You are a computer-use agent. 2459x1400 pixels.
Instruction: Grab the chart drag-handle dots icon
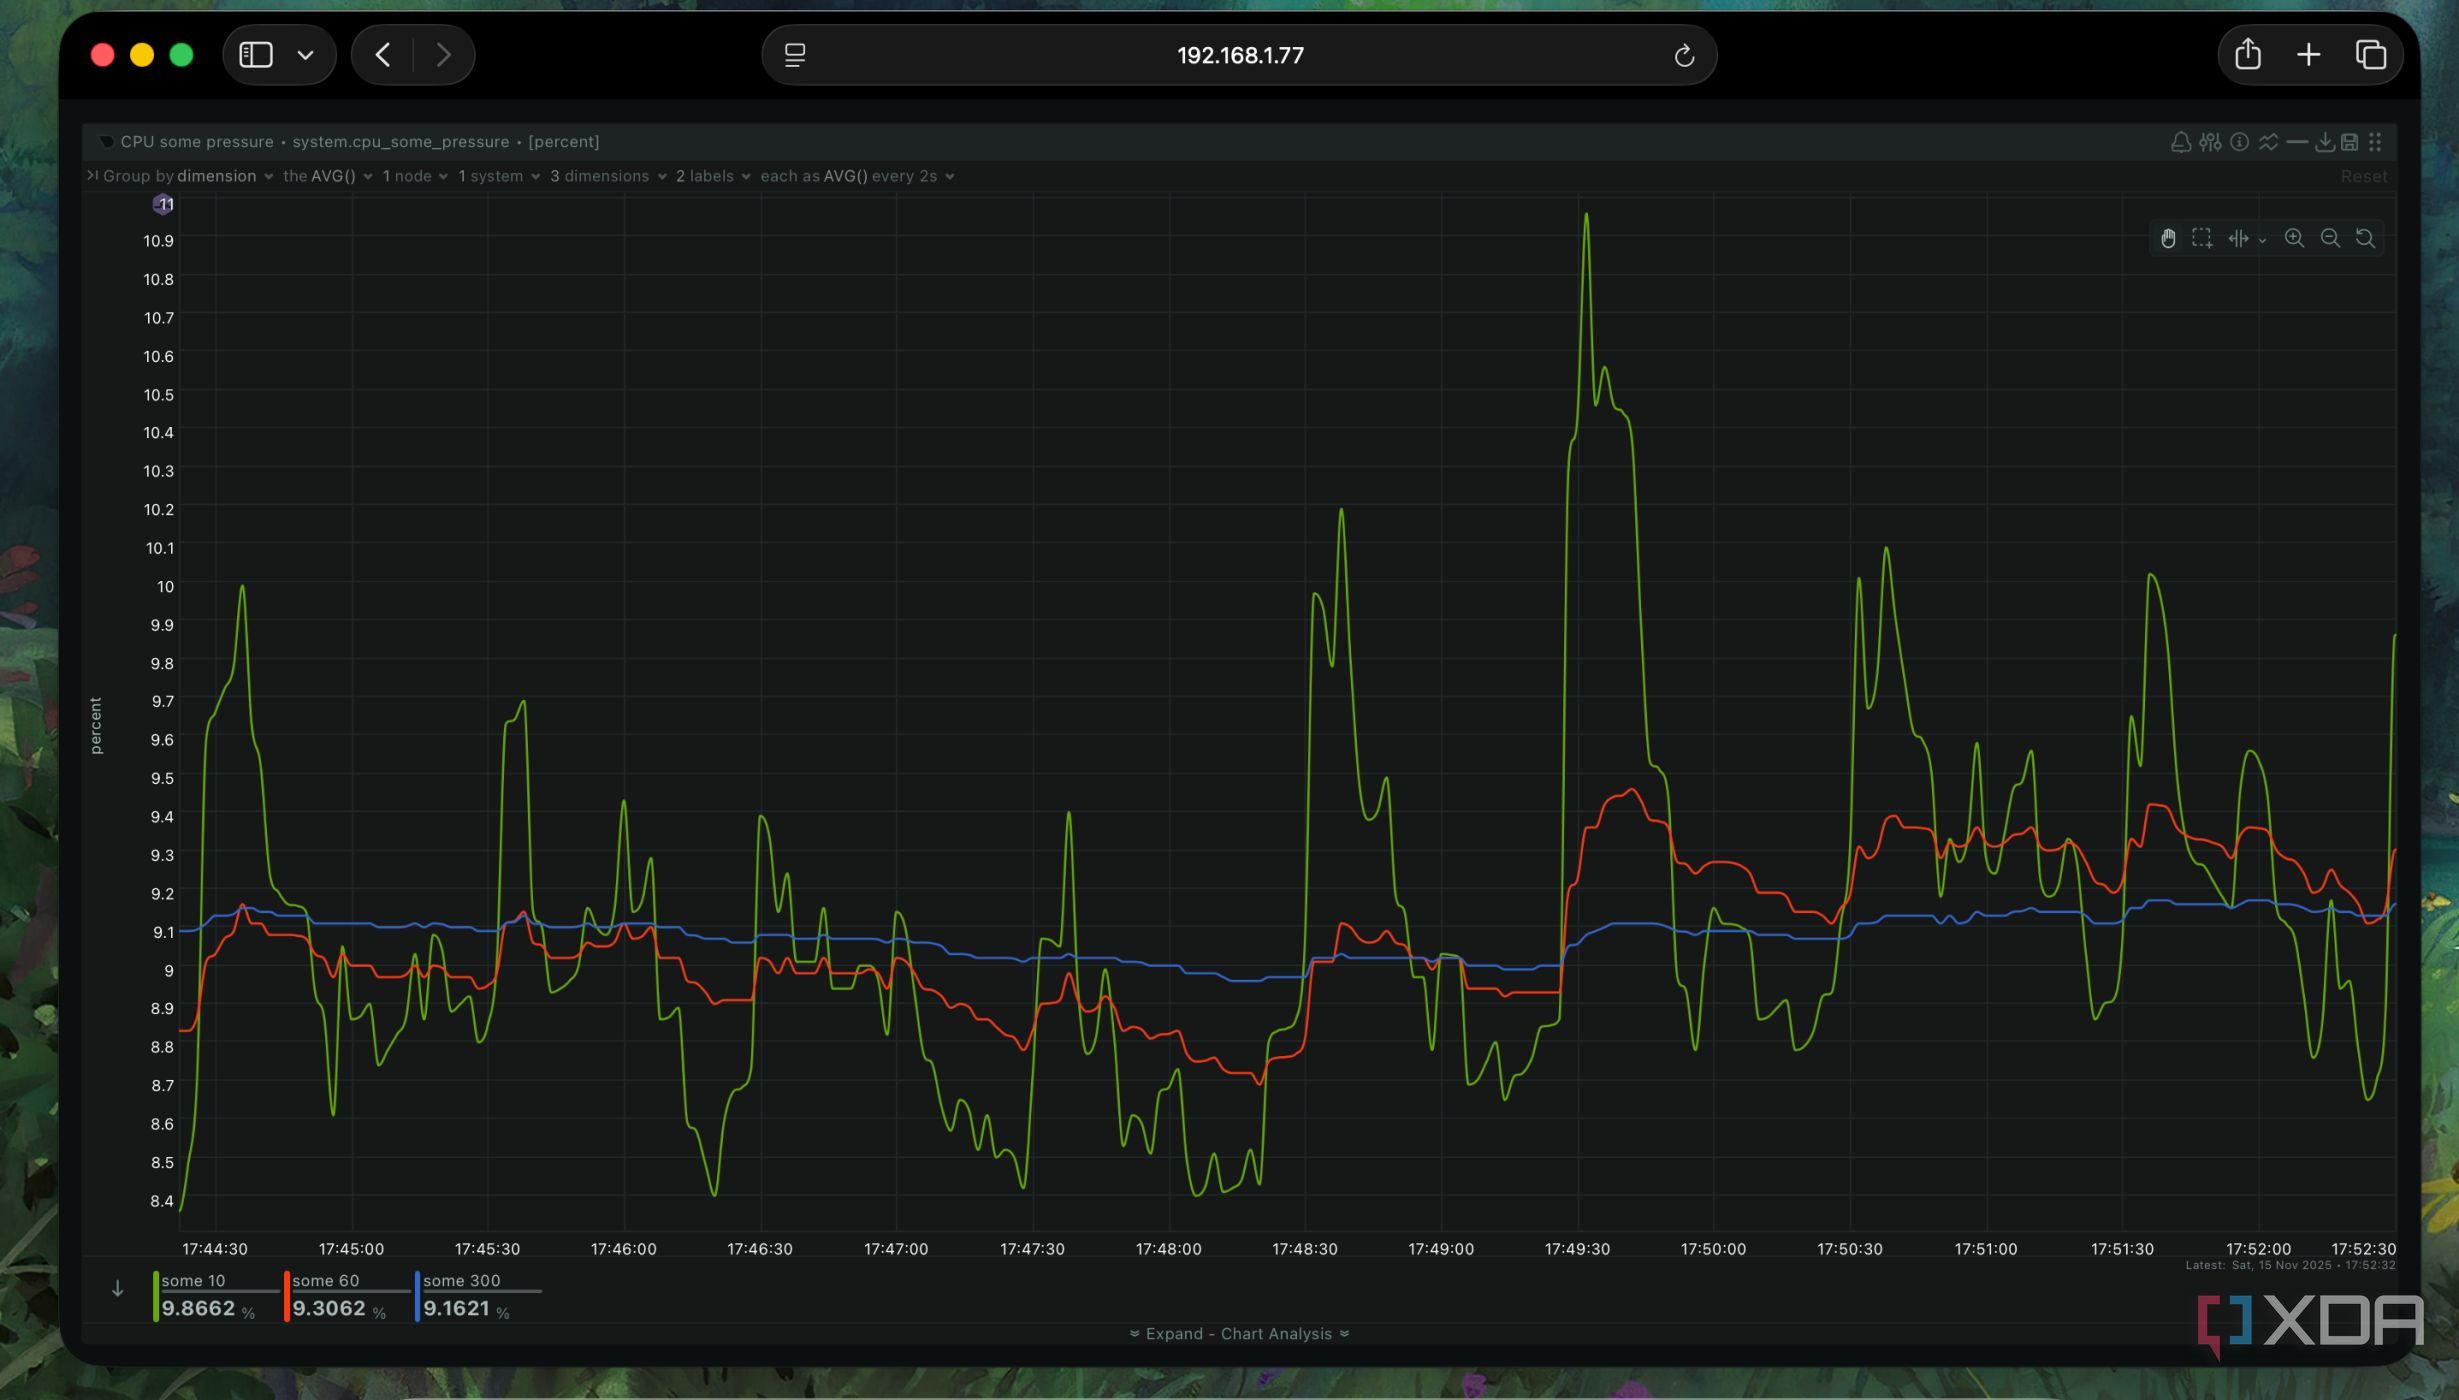pos(2375,142)
